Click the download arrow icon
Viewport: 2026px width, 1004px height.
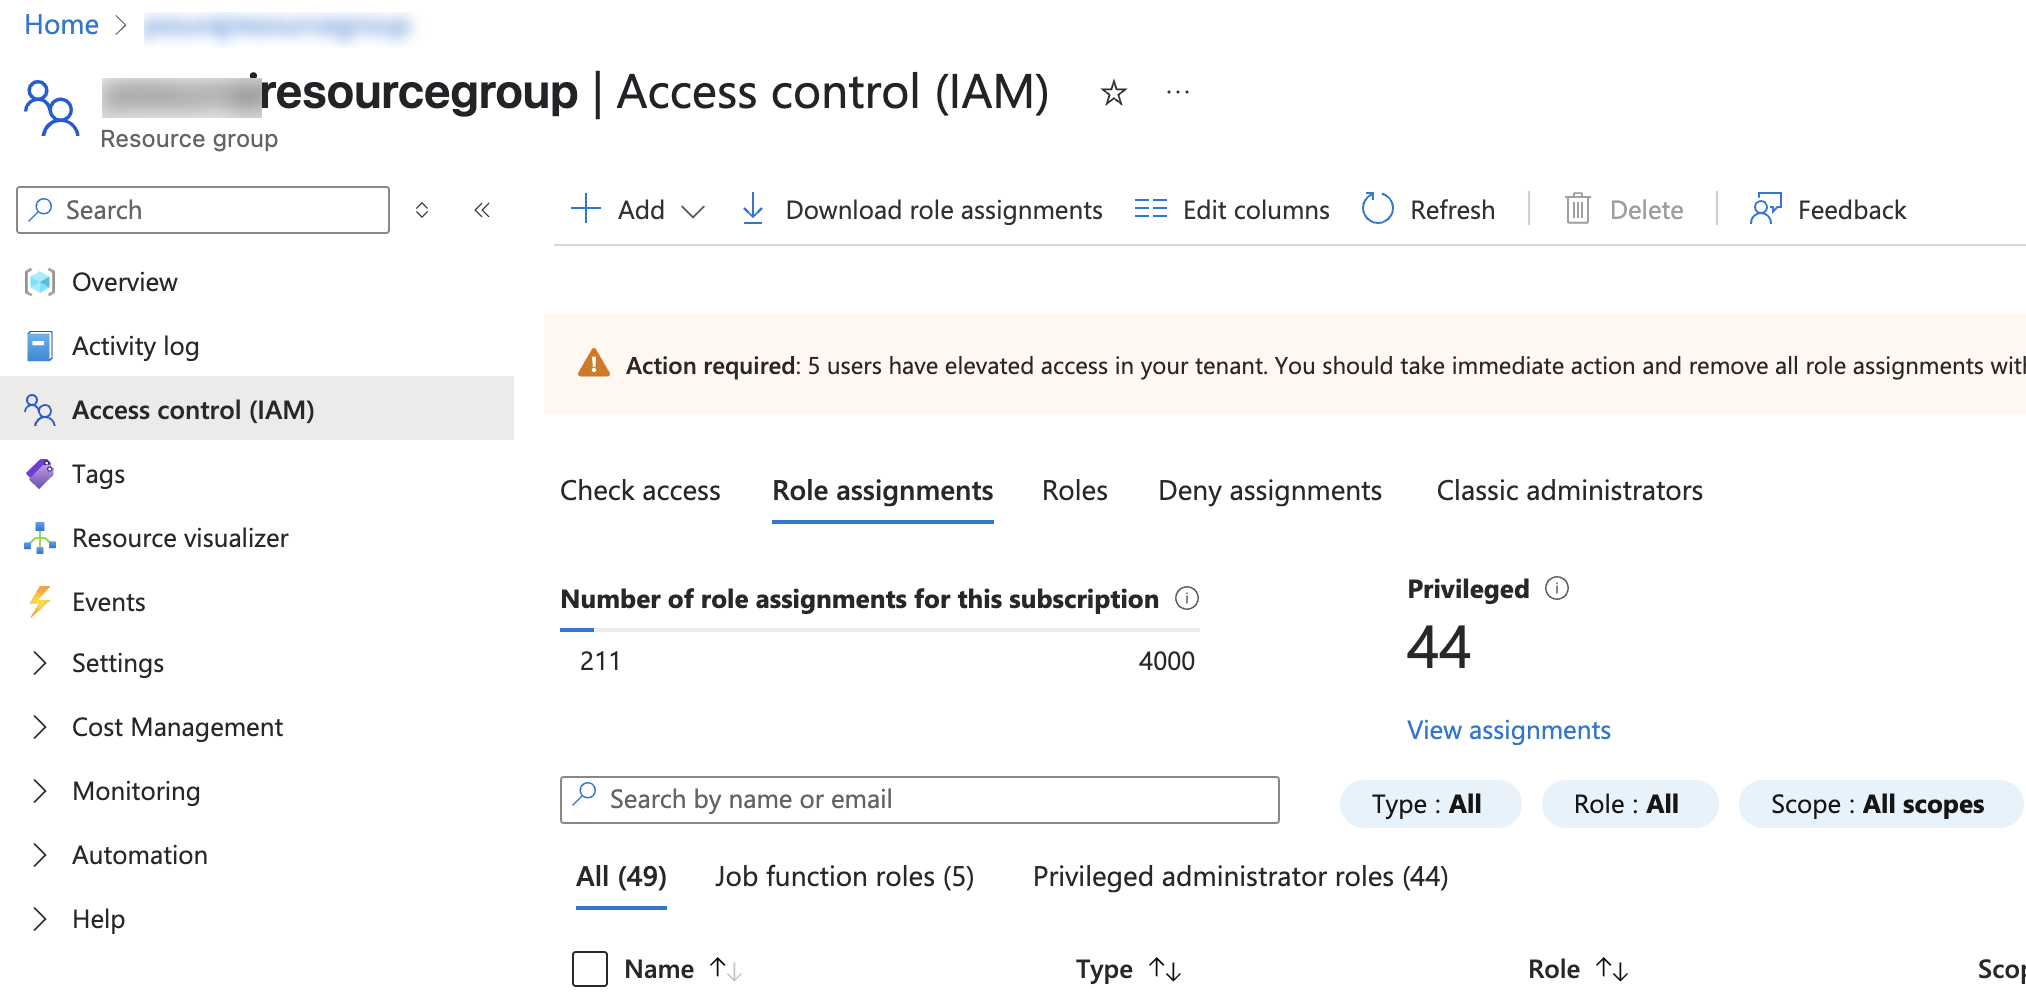pyautogui.click(x=753, y=209)
